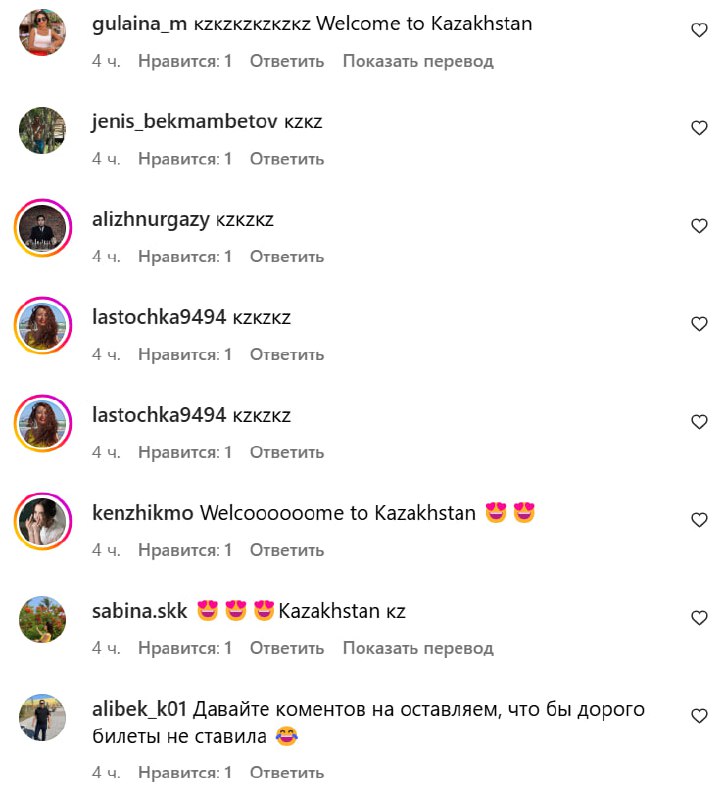Like kenzhikmo's Welcome to Kazakhstan comment
This screenshot has width=724, height=800.
pos(699,519)
